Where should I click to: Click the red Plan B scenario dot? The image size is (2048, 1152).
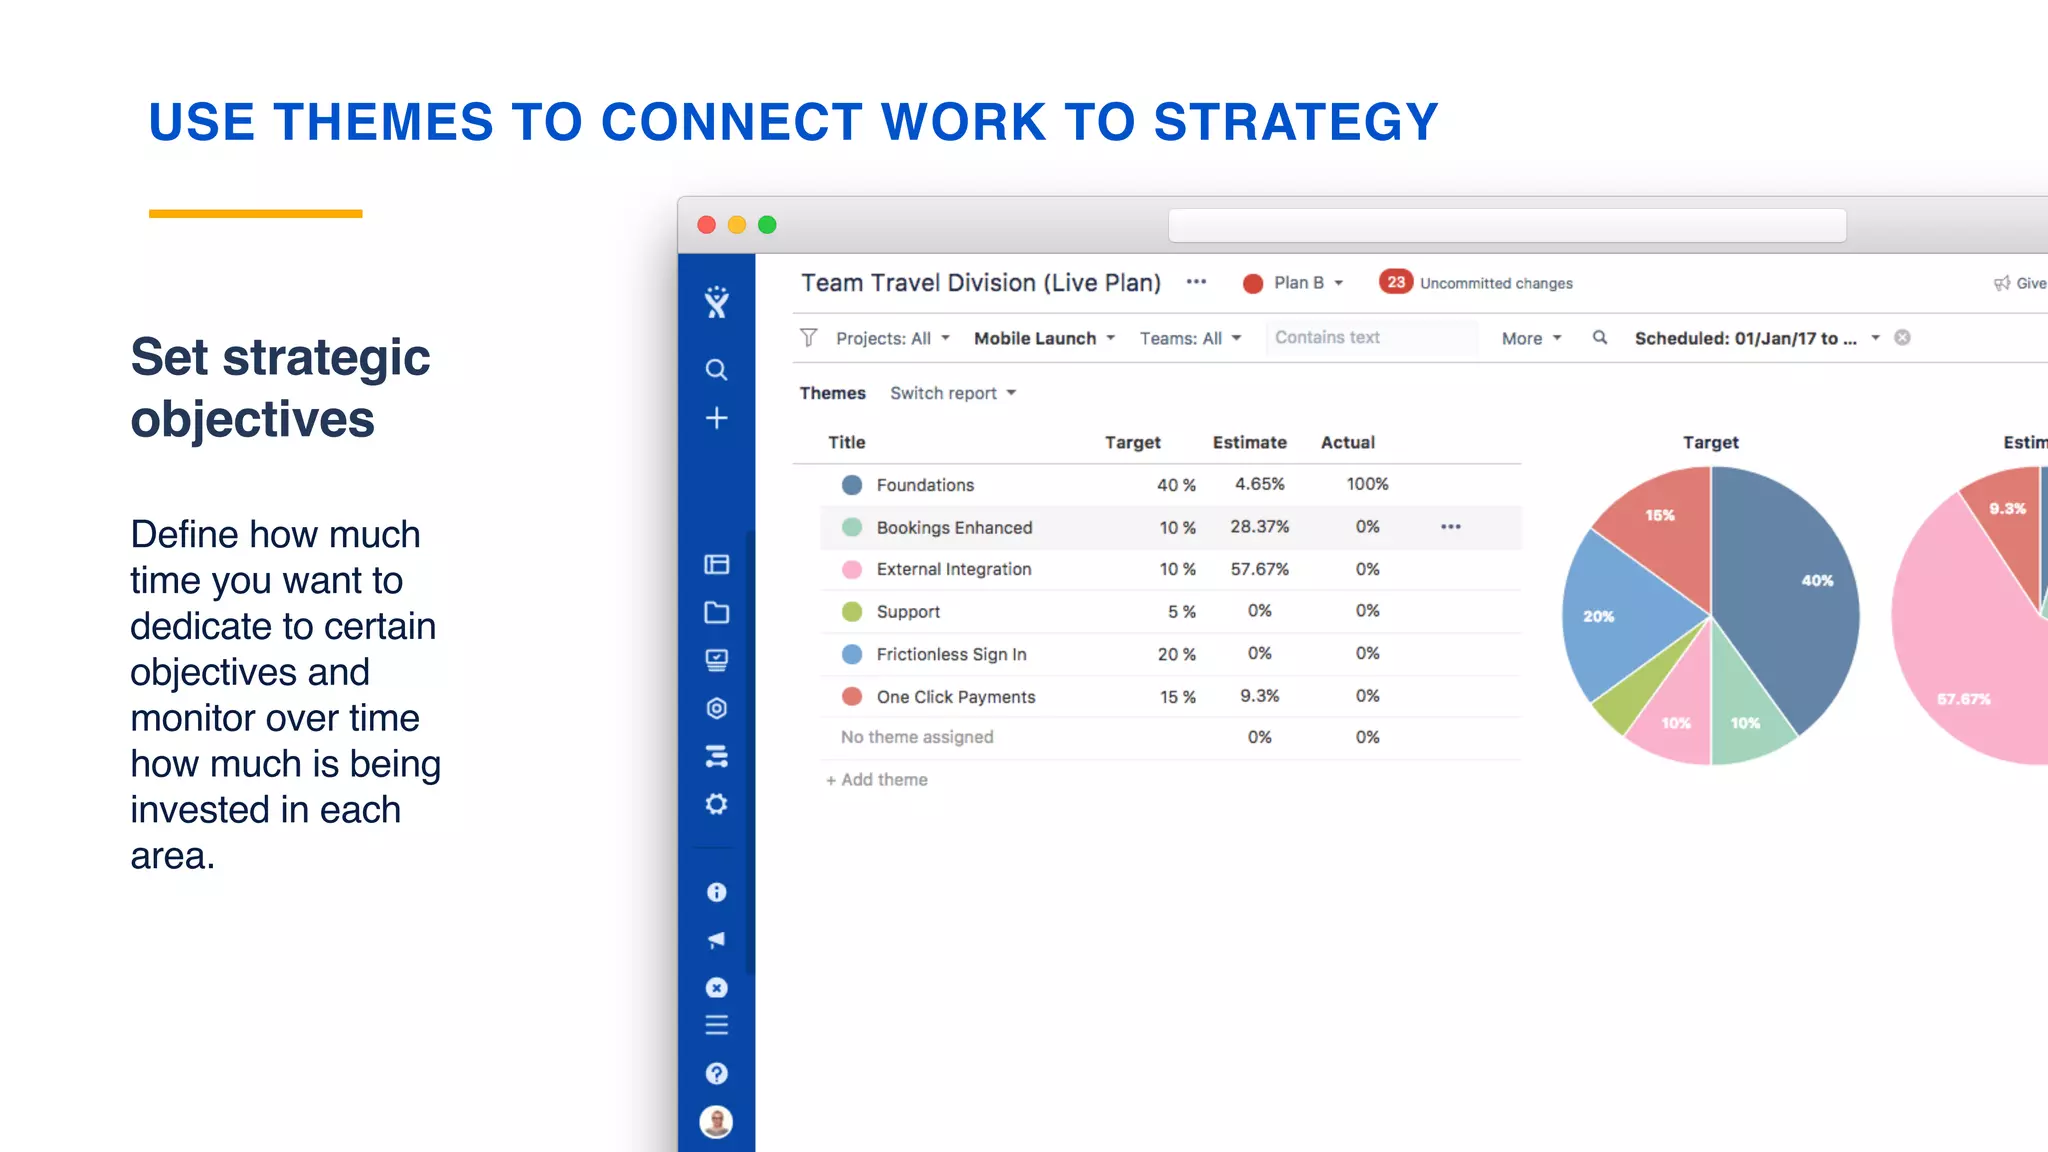(1252, 284)
